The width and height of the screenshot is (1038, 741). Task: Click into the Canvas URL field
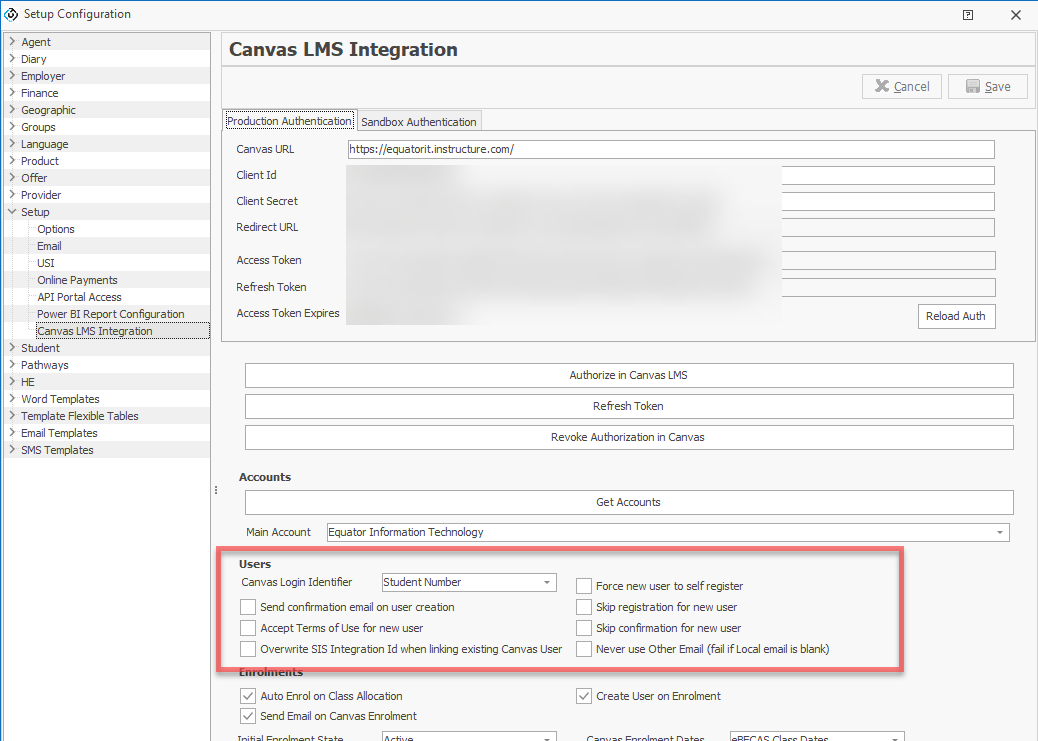[x=670, y=149]
